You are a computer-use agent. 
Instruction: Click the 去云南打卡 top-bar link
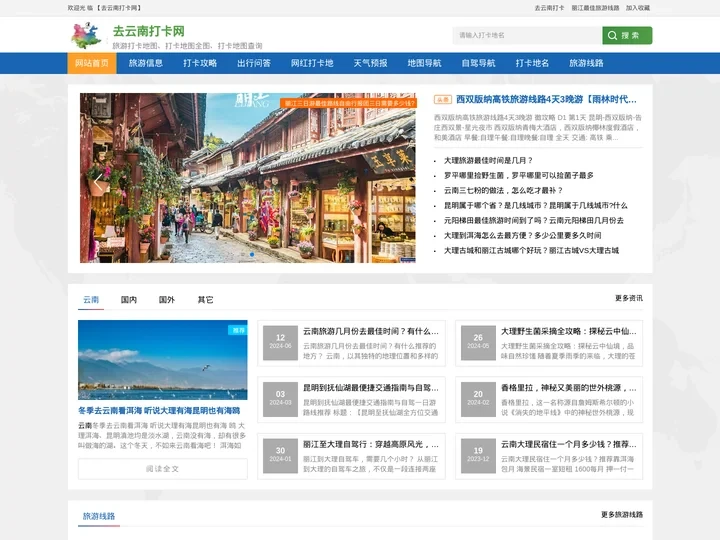click(549, 8)
